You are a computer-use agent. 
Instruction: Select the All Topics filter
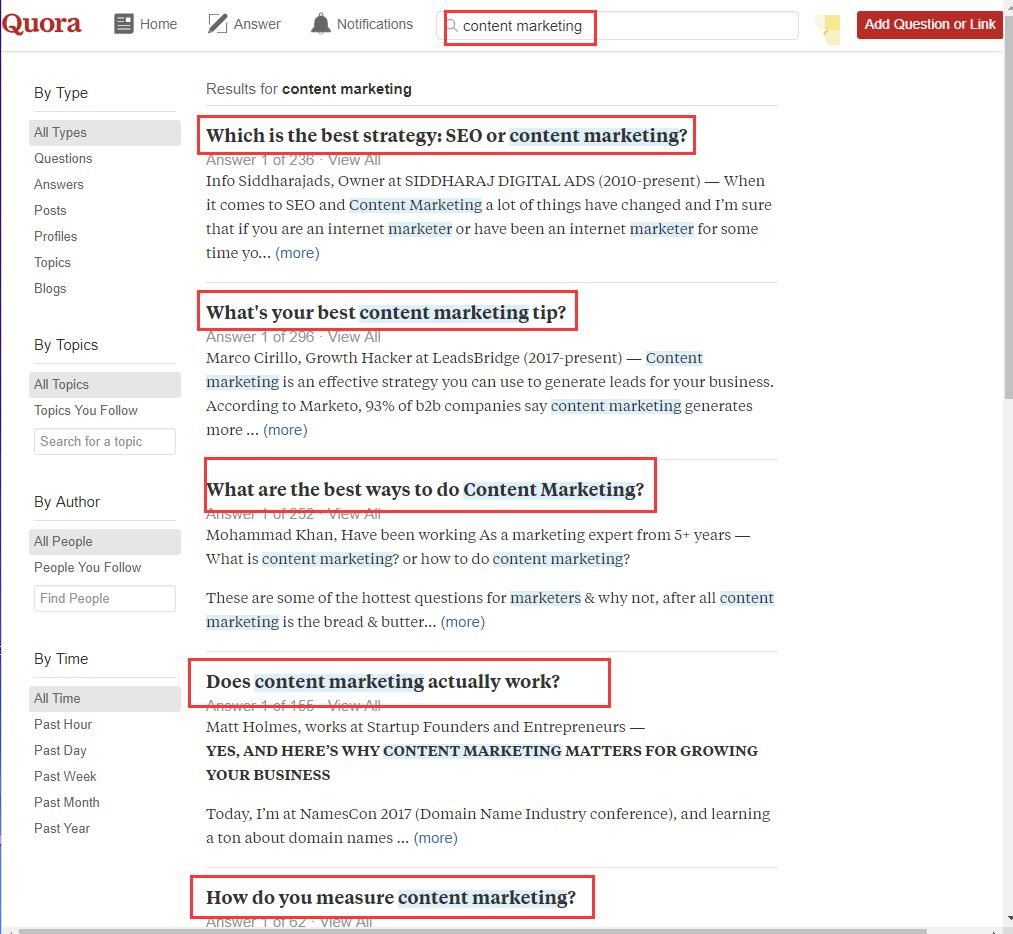point(105,384)
